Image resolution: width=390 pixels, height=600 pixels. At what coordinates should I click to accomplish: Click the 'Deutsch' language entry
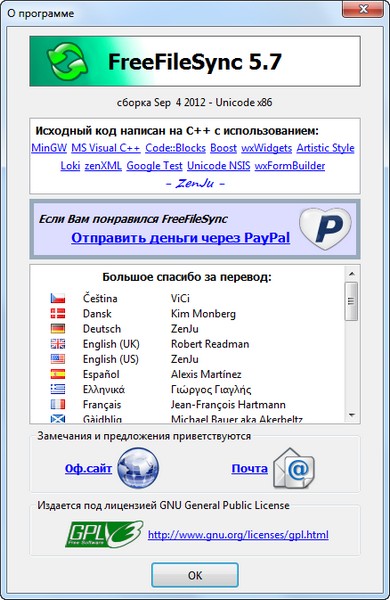coord(102,329)
